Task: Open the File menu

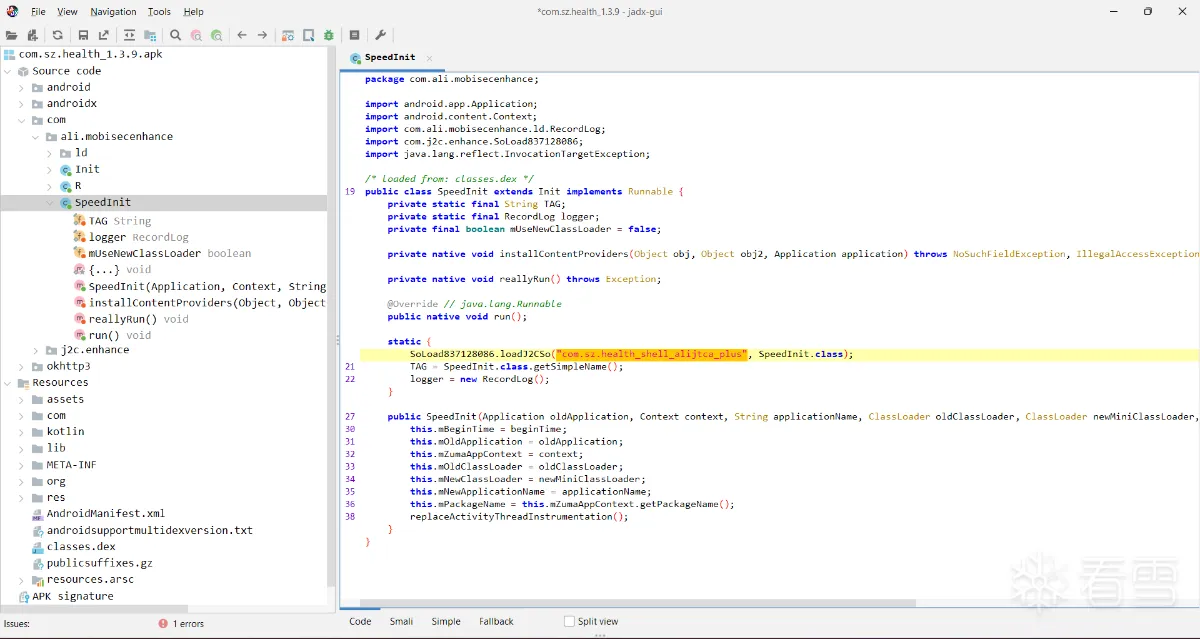Action: click(38, 12)
